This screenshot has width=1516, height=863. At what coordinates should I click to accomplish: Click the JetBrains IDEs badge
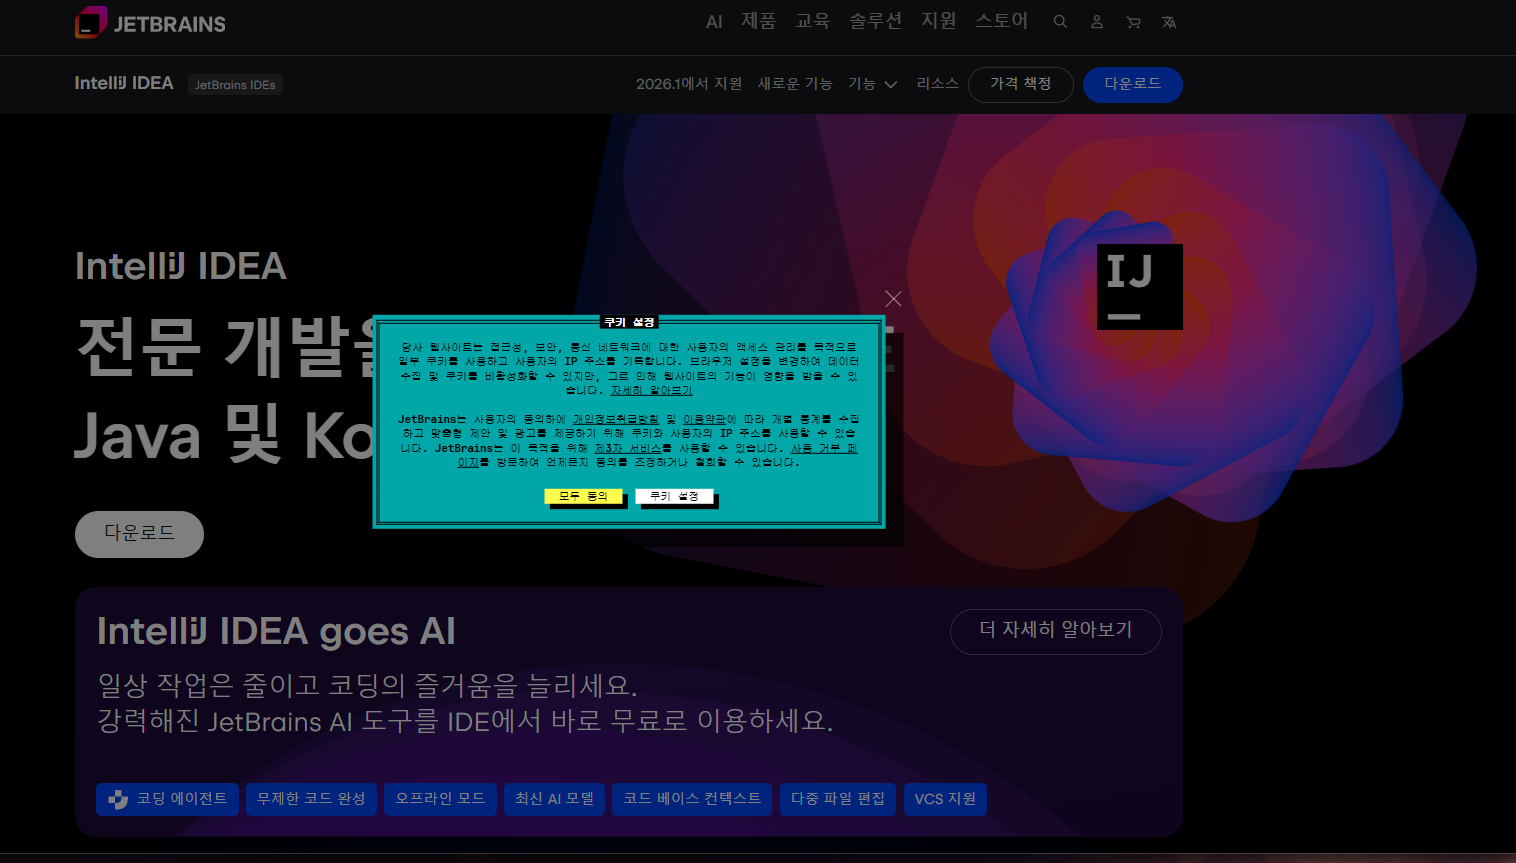pyautogui.click(x=235, y=85)
